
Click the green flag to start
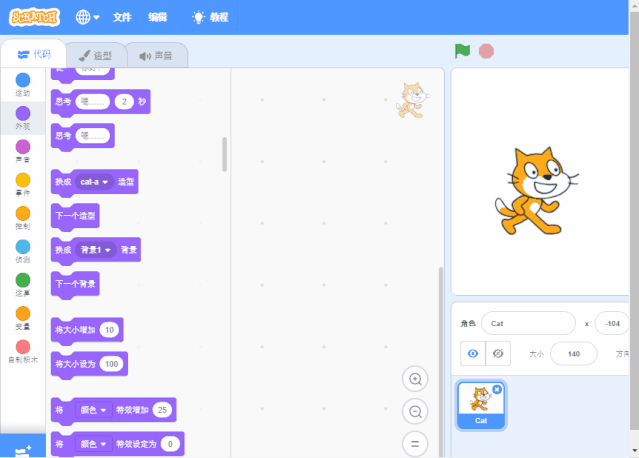pyautogui.click(x=462, y=51)
